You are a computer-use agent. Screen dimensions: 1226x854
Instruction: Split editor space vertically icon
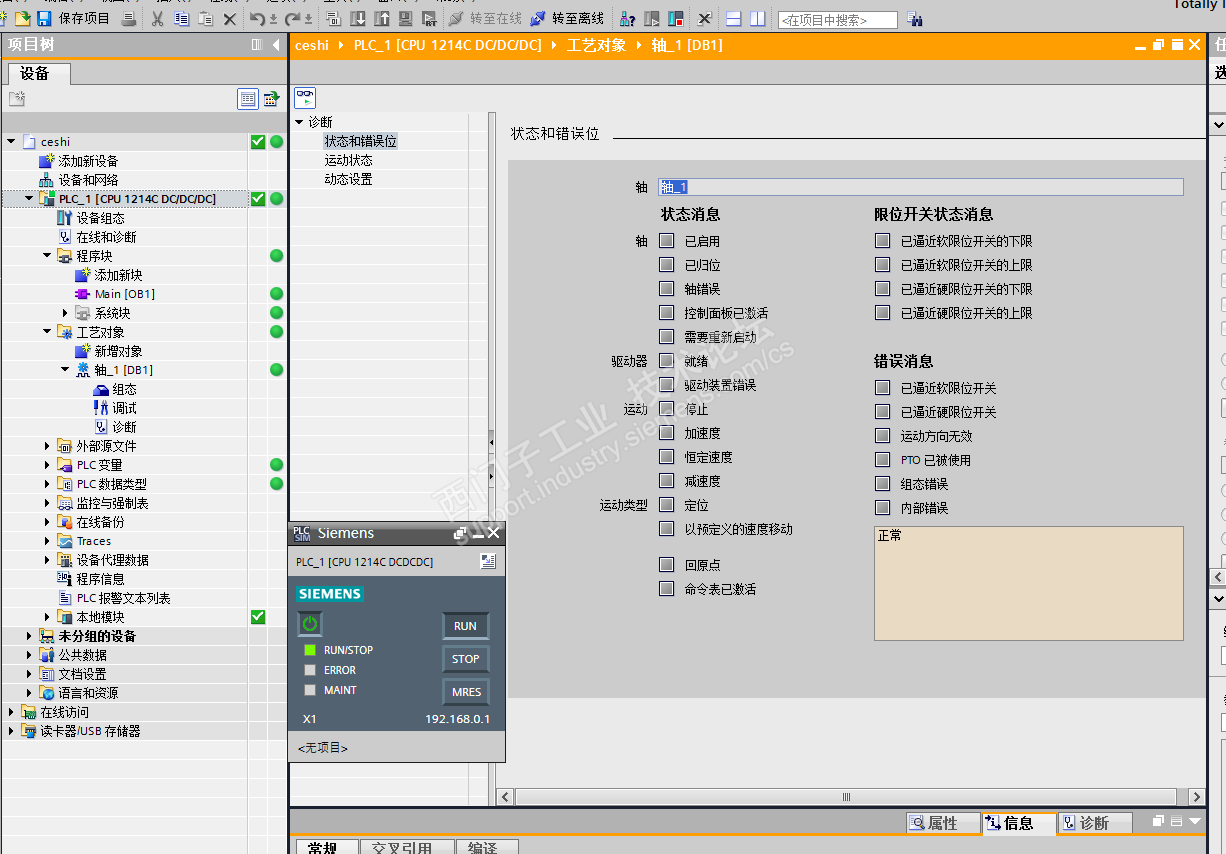pyautogui.click(x=758, y=19)
